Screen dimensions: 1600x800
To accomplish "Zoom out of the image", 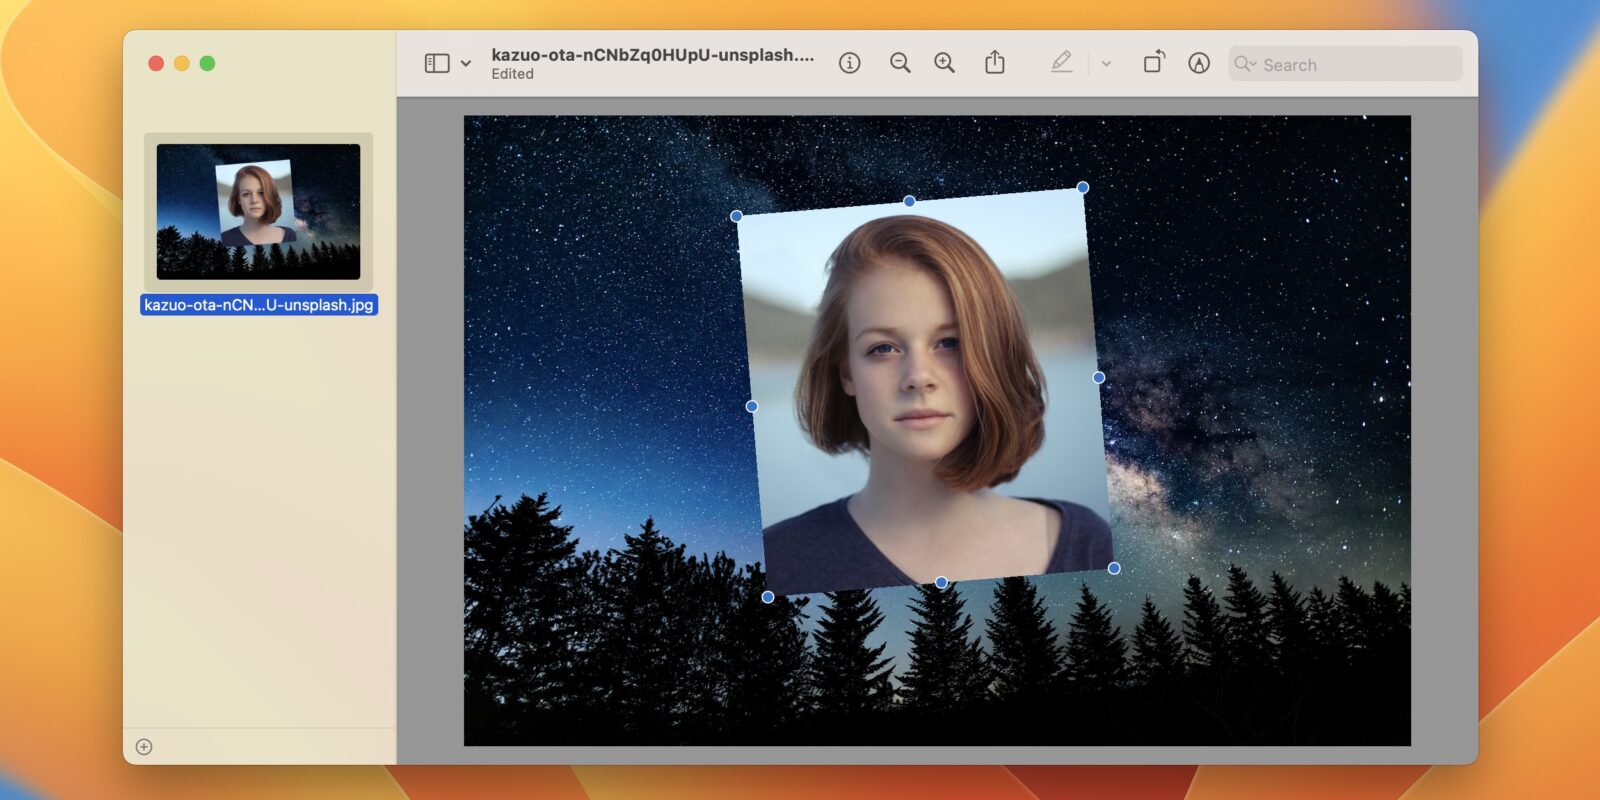I will tap(900, 63).
